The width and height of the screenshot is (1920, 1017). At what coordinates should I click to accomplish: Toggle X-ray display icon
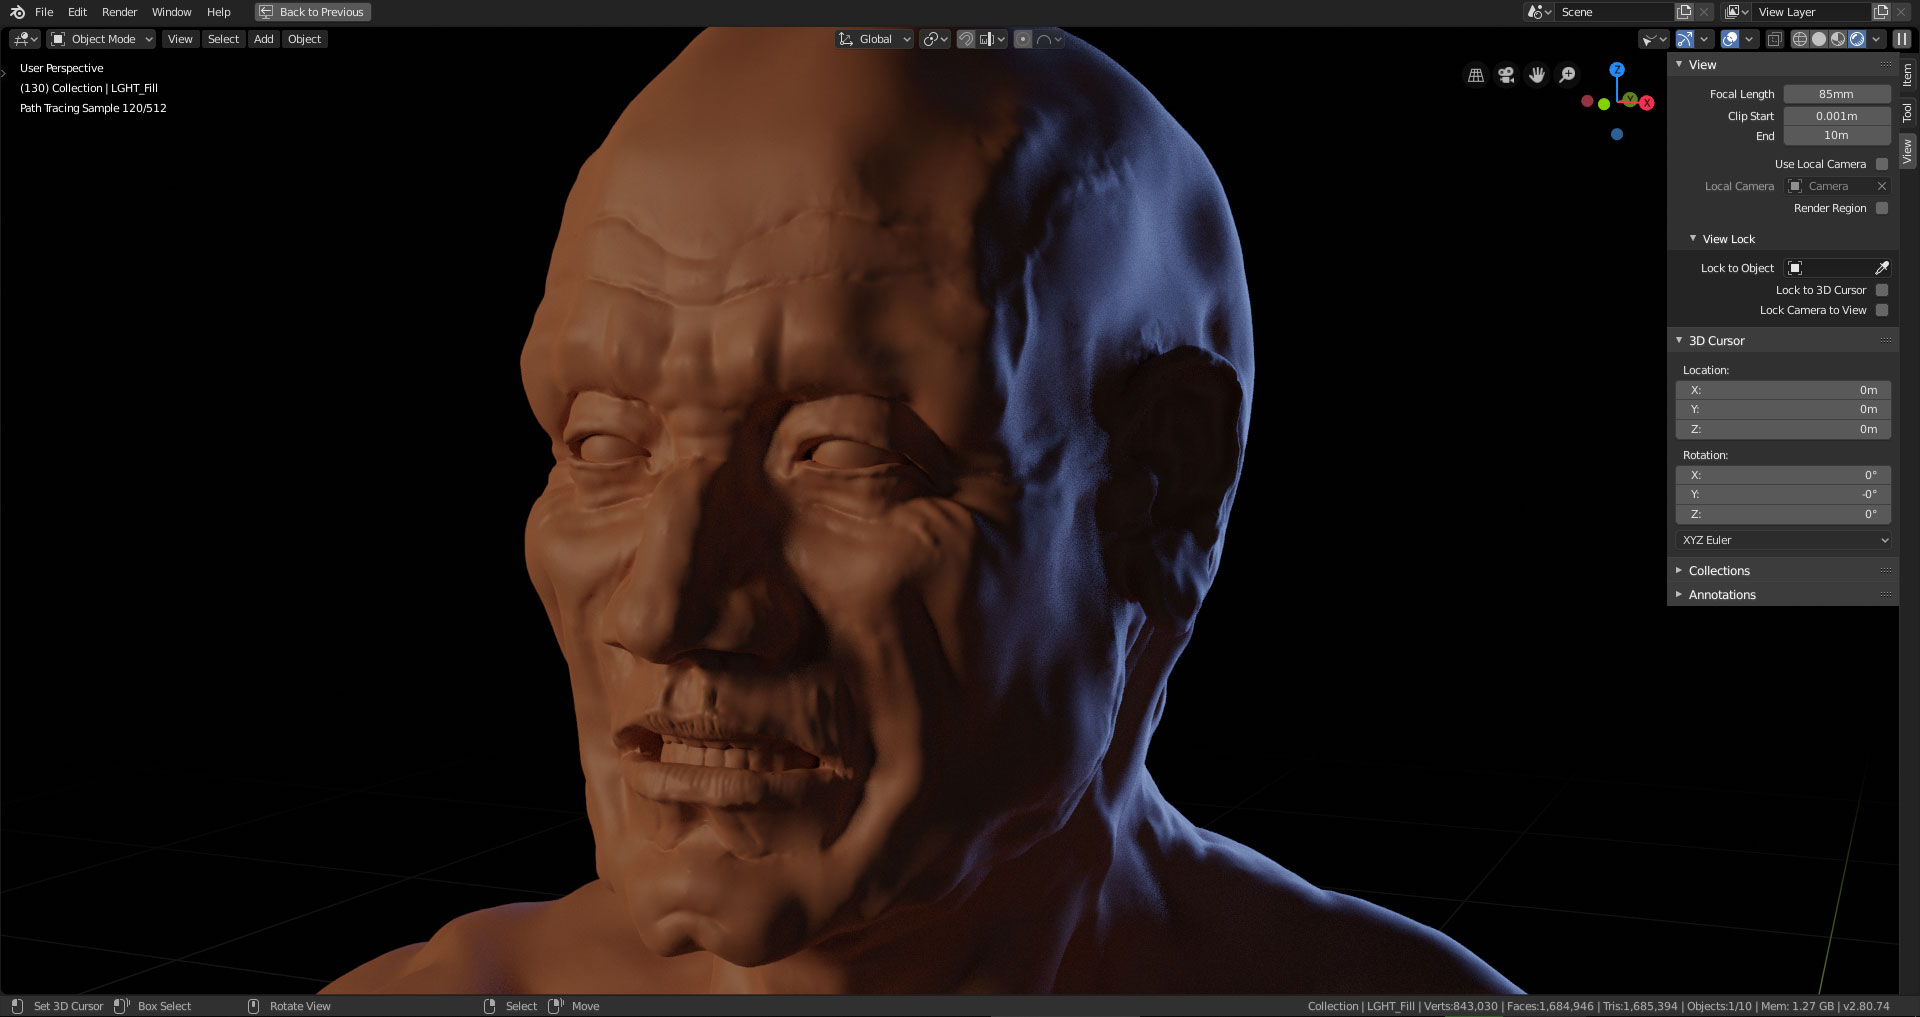(x=1774, y=39)
